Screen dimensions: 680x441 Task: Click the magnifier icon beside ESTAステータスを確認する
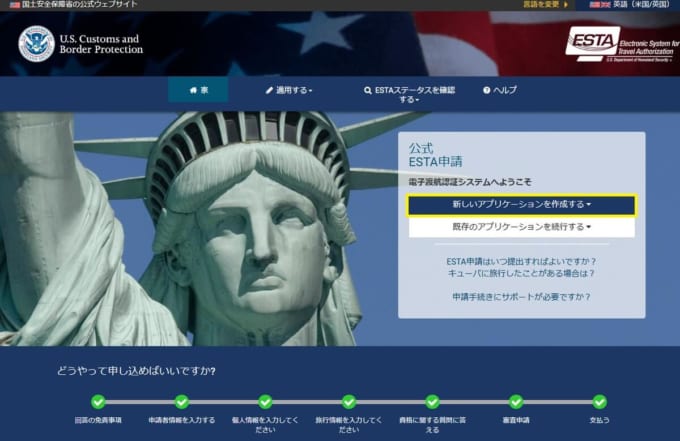(368, 90)
